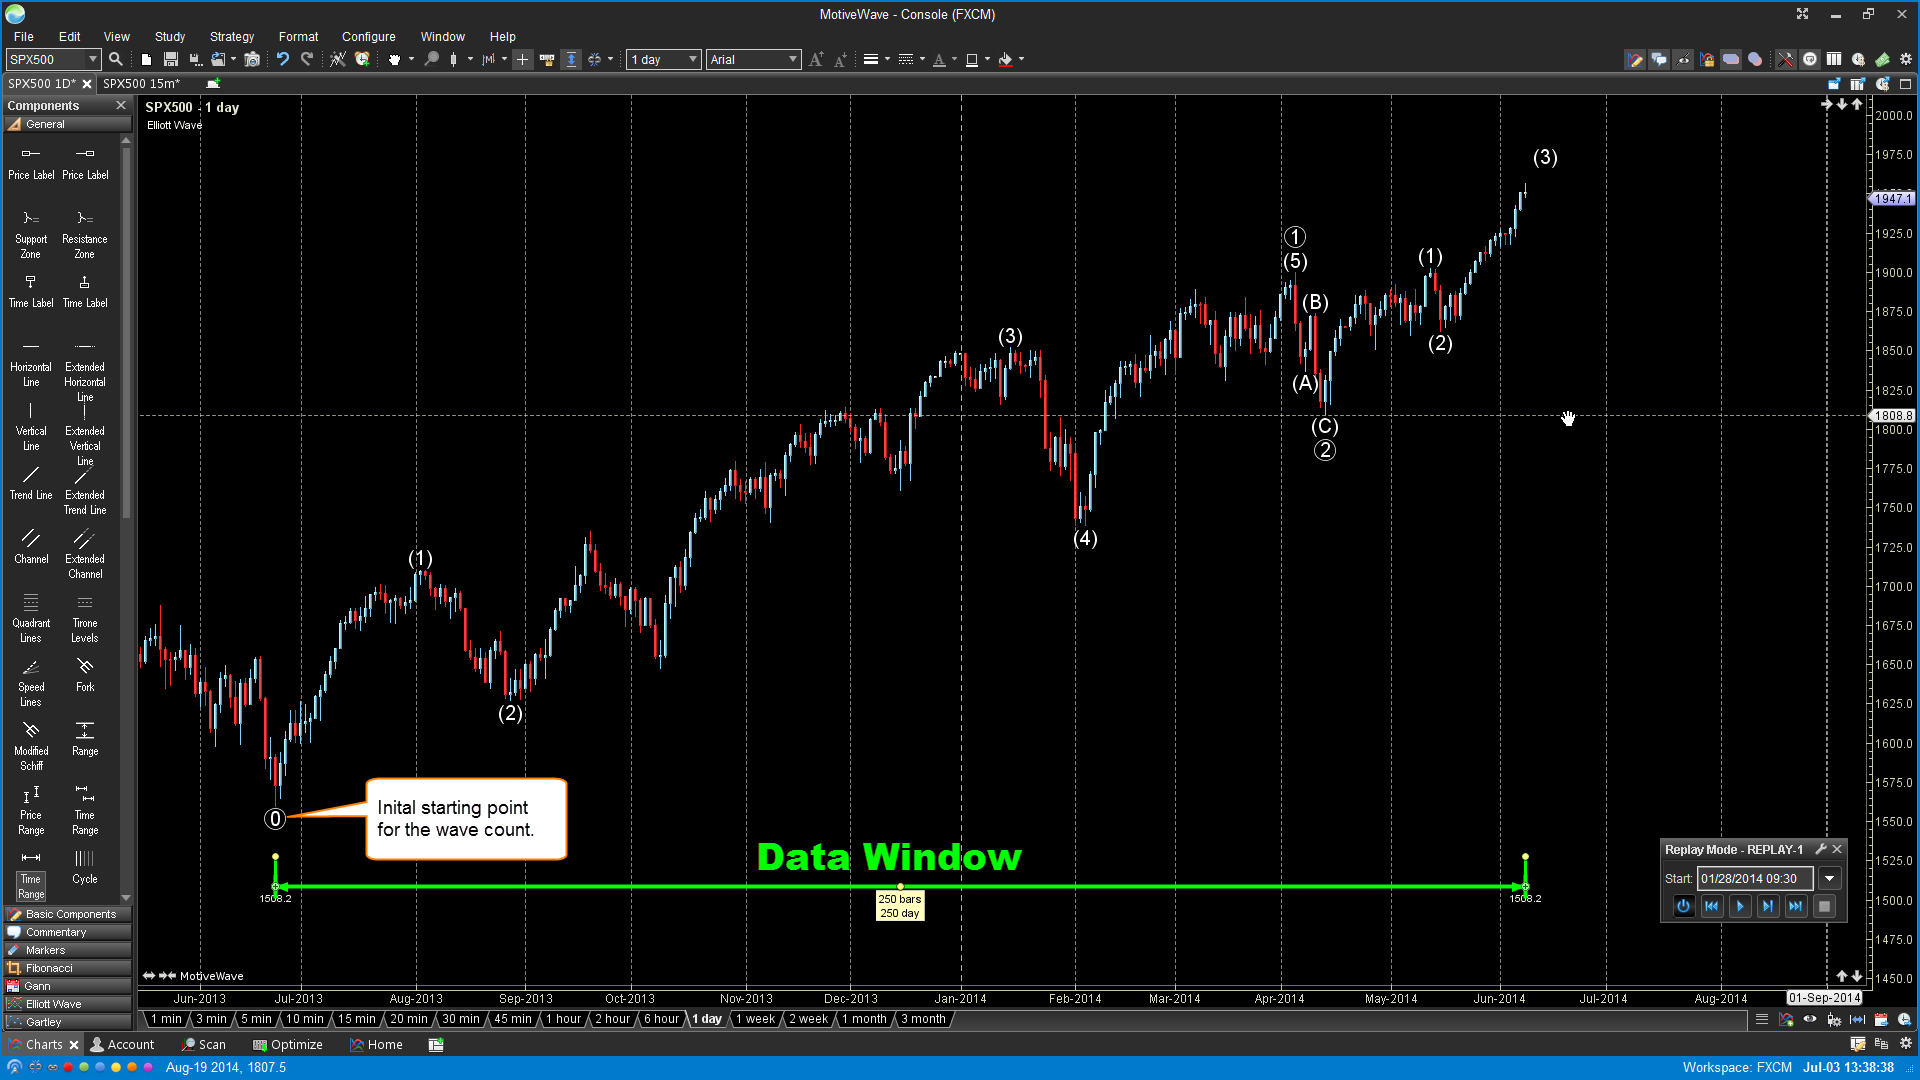Screen dimensions: 1920x1080
Task: Toggle components visibility eye-slash icon
Action: tap(1683, 59)
